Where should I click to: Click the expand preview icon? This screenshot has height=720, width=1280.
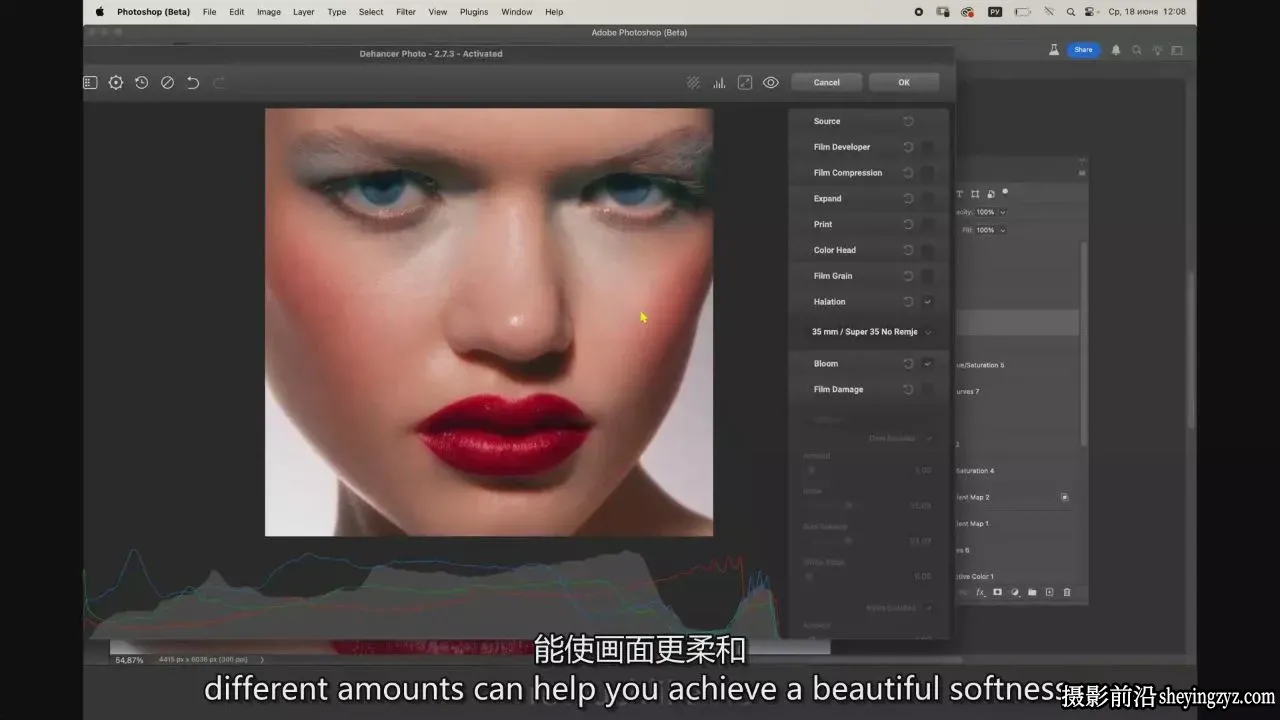(745, 83)
